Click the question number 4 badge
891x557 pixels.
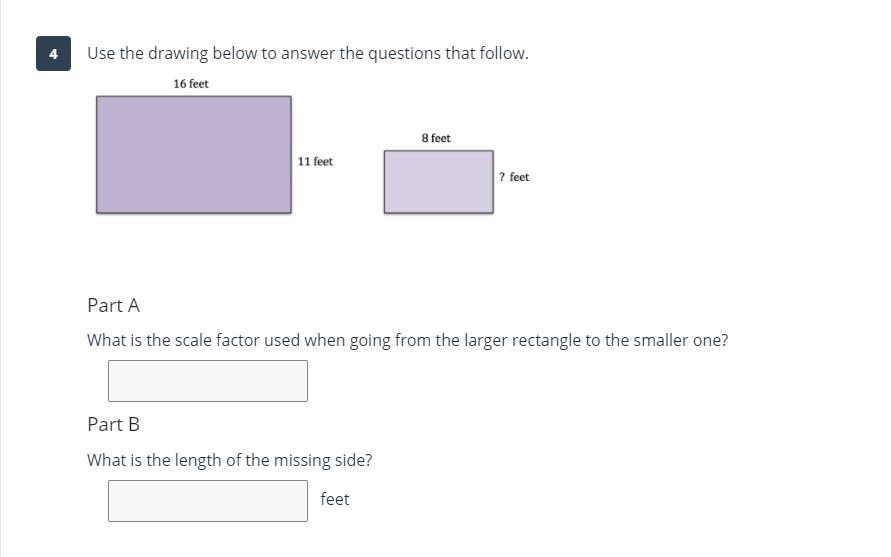53,54
